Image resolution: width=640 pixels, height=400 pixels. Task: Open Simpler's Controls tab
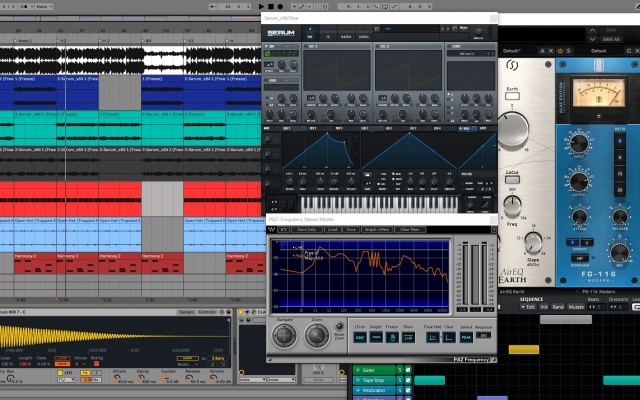click(207, 312)
